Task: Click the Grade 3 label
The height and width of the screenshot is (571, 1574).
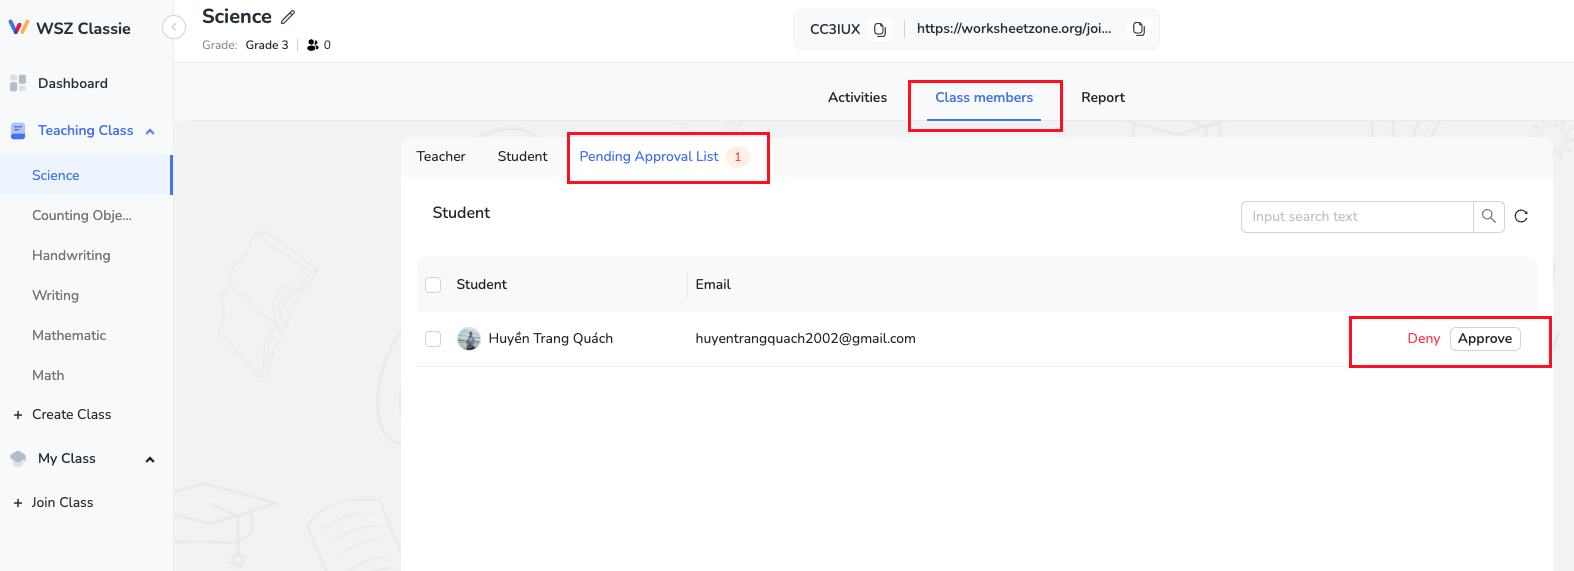Action: pyautogui.click(x=267, y=45)
